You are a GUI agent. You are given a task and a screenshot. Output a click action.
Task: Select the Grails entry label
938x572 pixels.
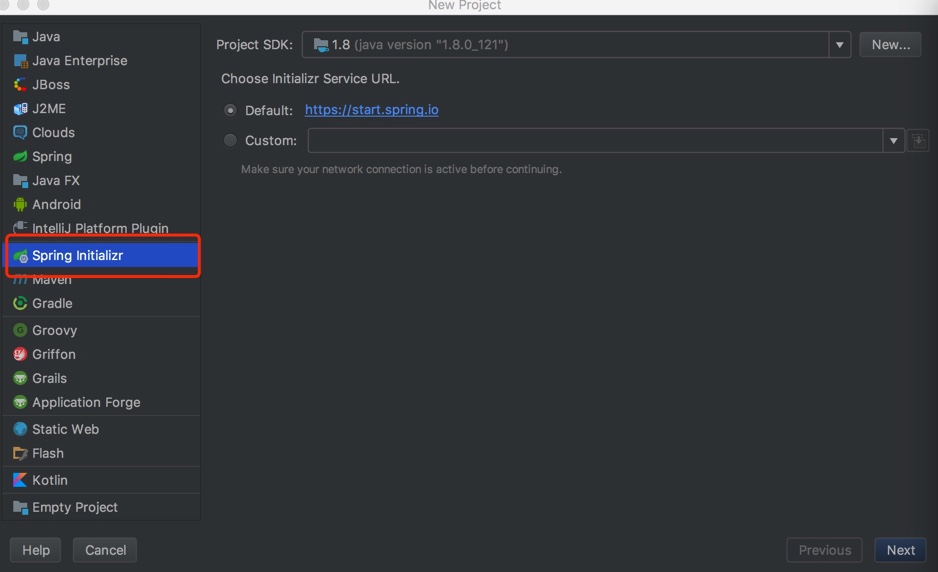click(50, 378)
